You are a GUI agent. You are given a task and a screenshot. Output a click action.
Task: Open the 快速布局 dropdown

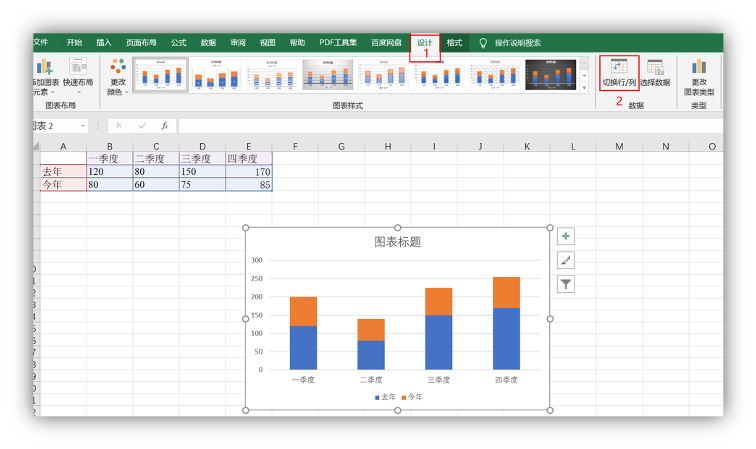[x=78, y=77]
